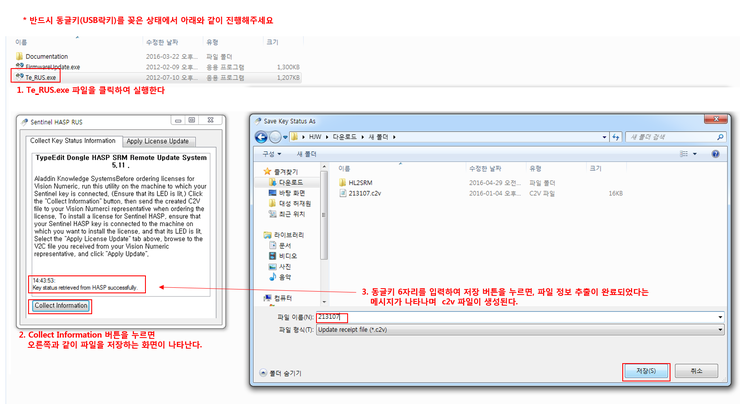The image size is (740, 404).
Task: Close the Sentinel HASP RUS window
Action: tap(210, 120)
